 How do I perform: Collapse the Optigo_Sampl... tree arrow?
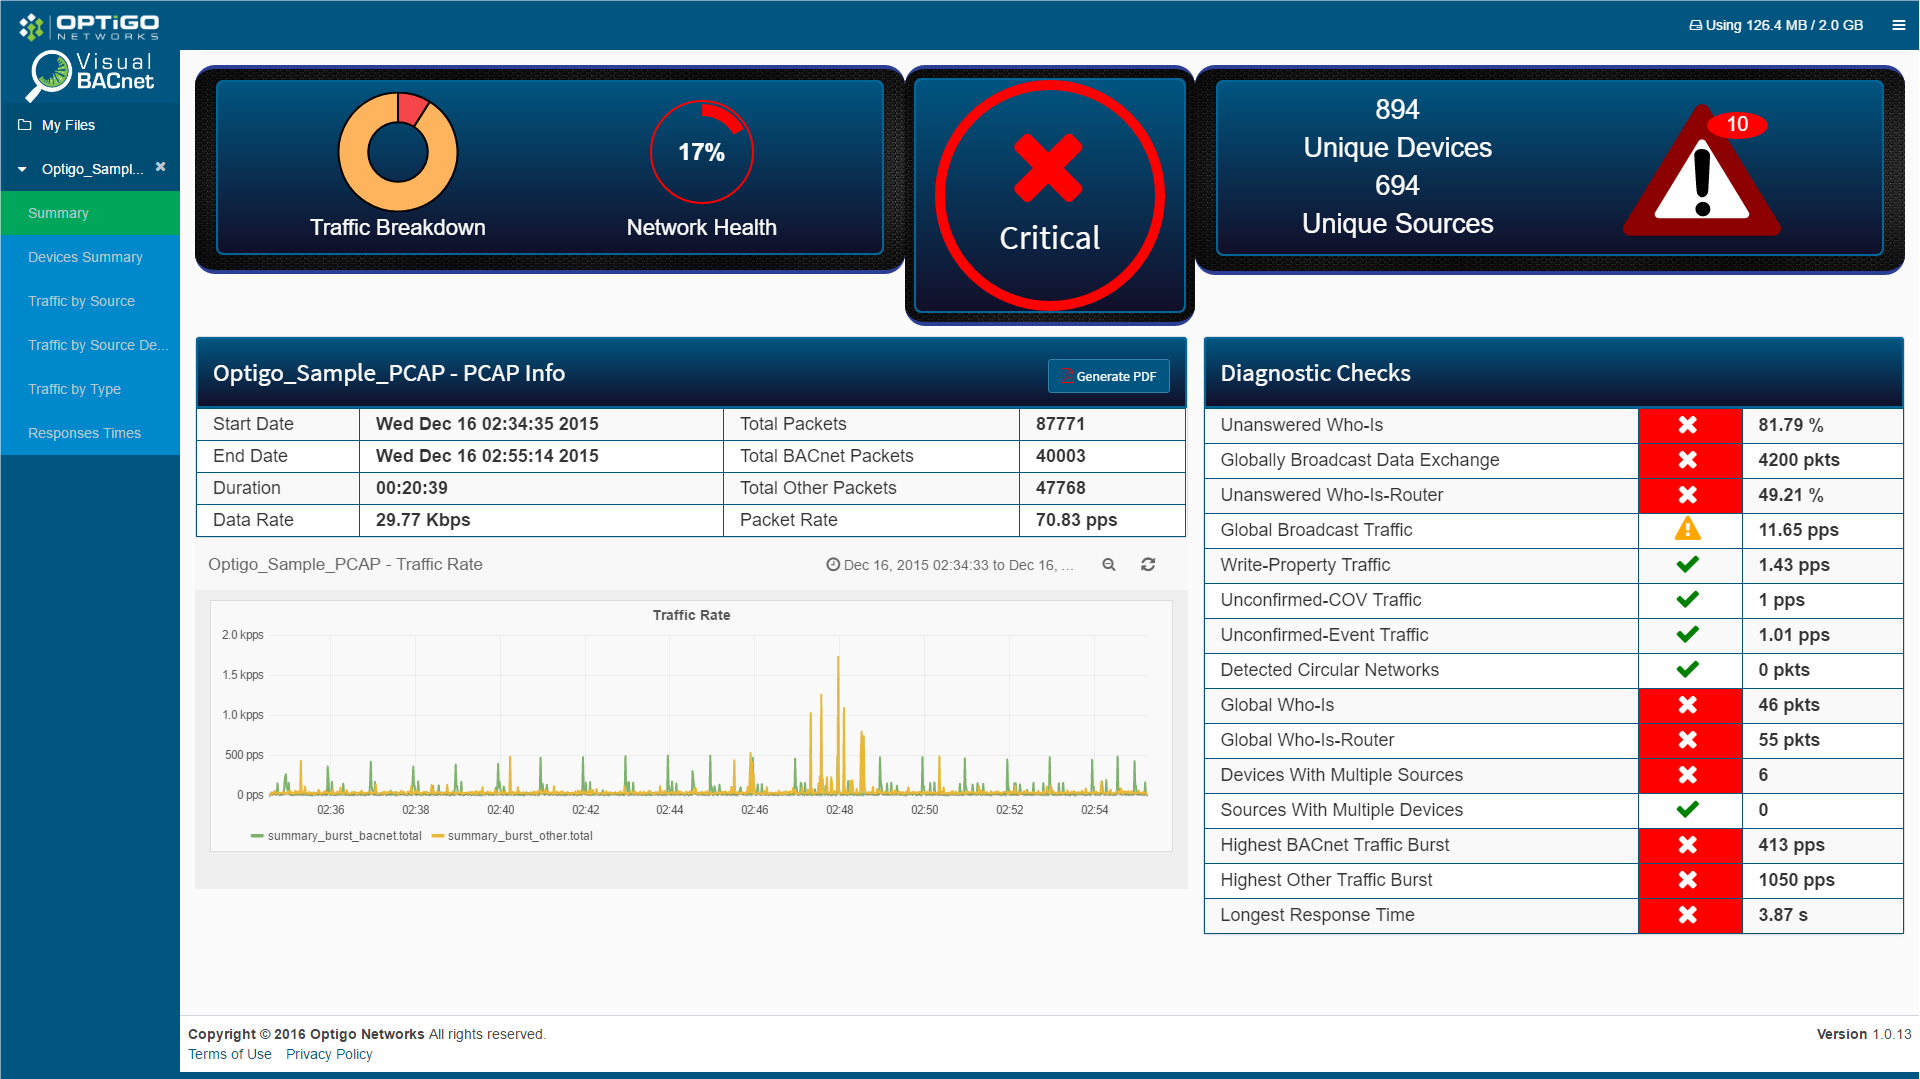(22, 169)
